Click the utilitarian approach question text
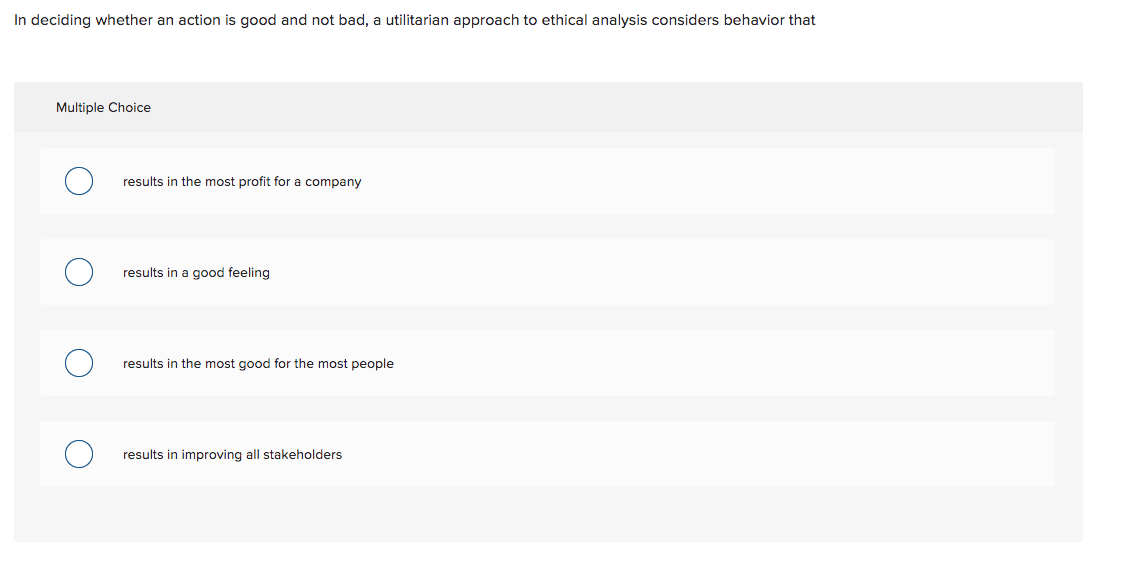Screen dimensions: 1134x579 tap(413, 19)
